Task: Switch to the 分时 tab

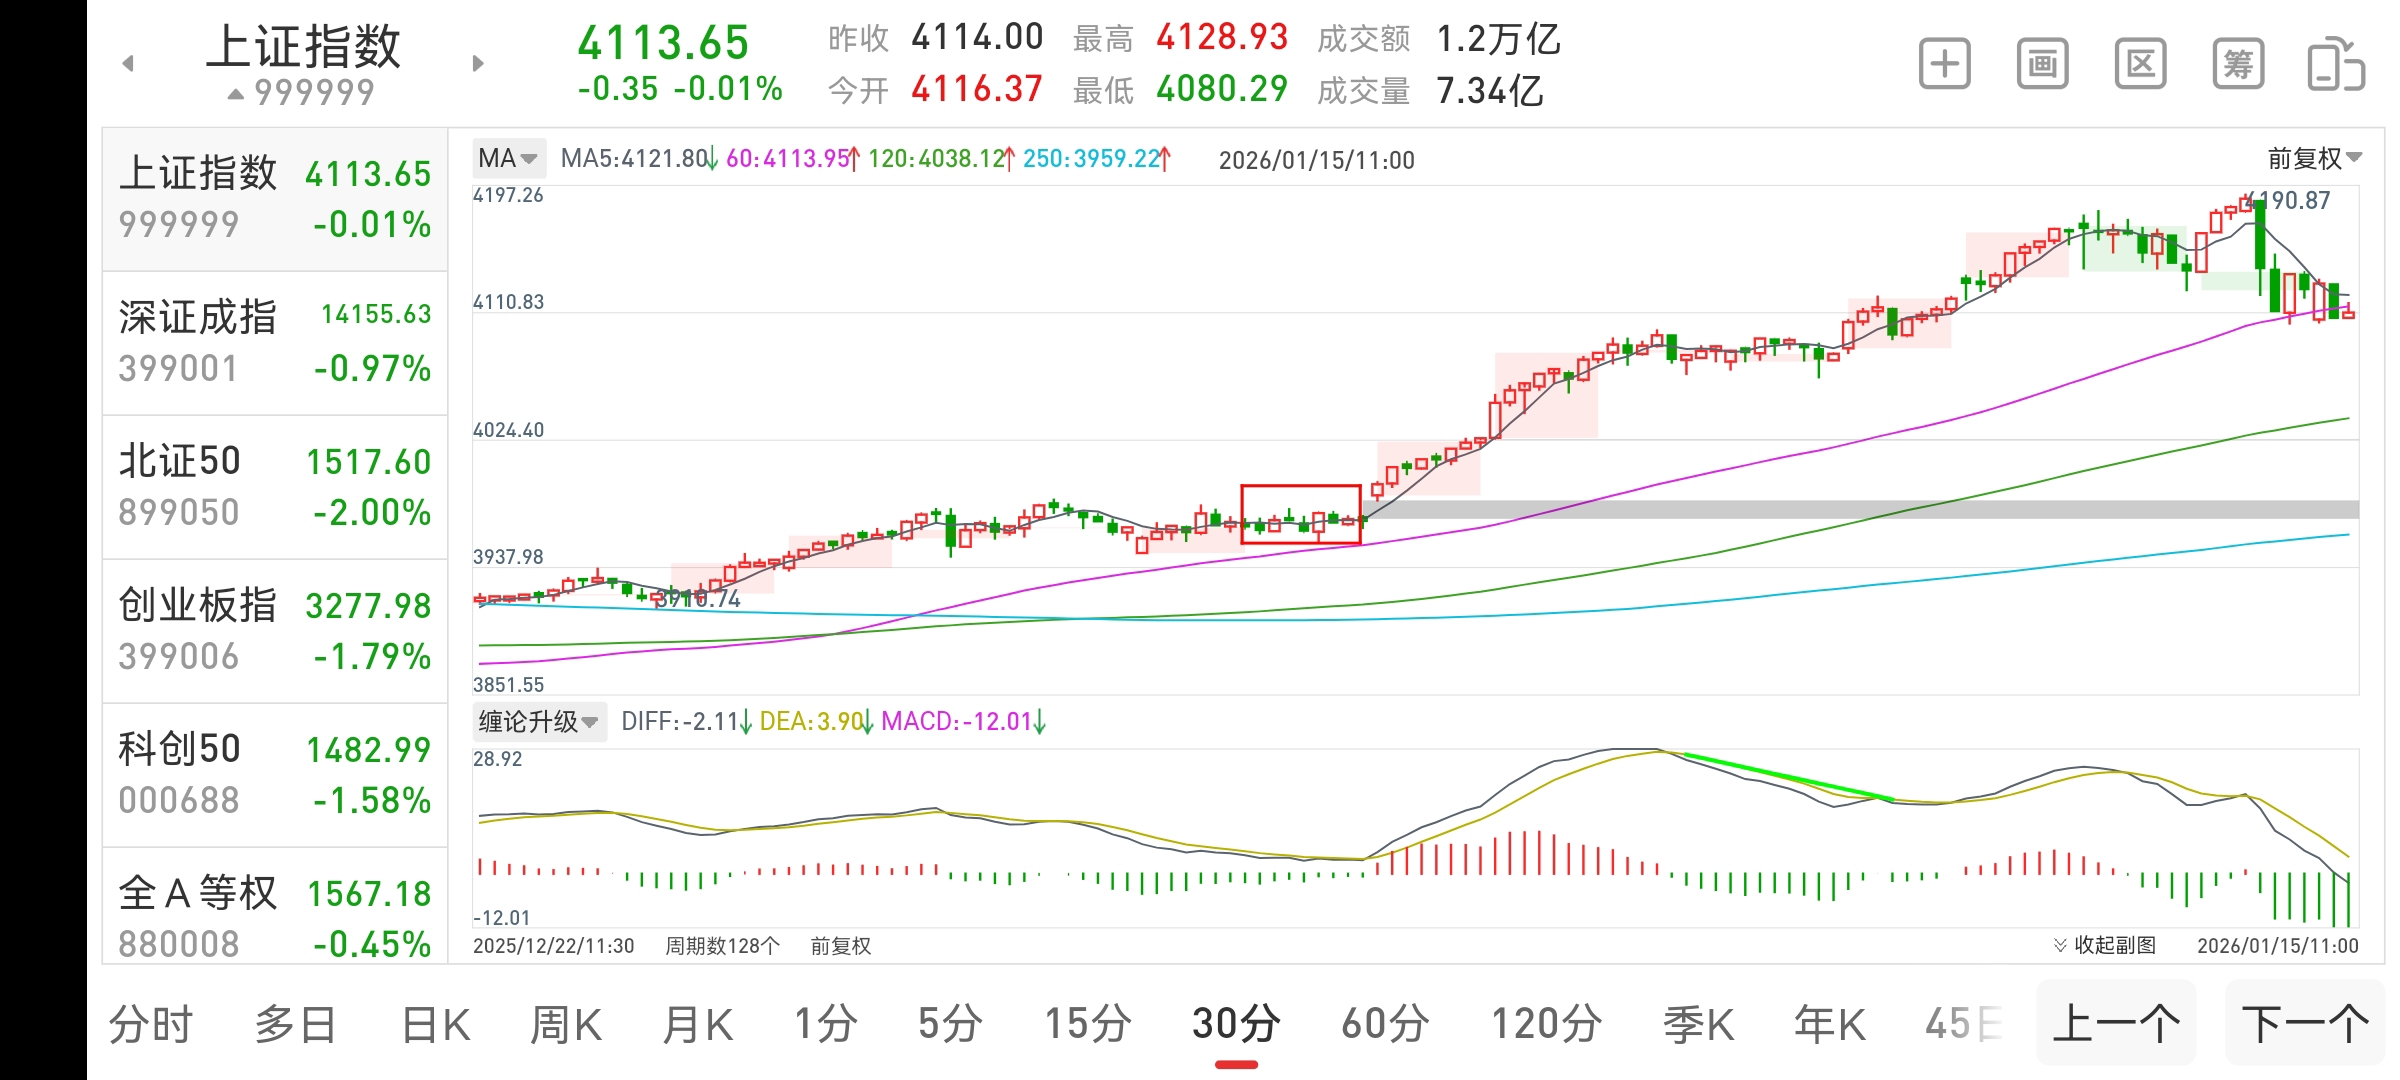Action: click(x=150, y=1025)
